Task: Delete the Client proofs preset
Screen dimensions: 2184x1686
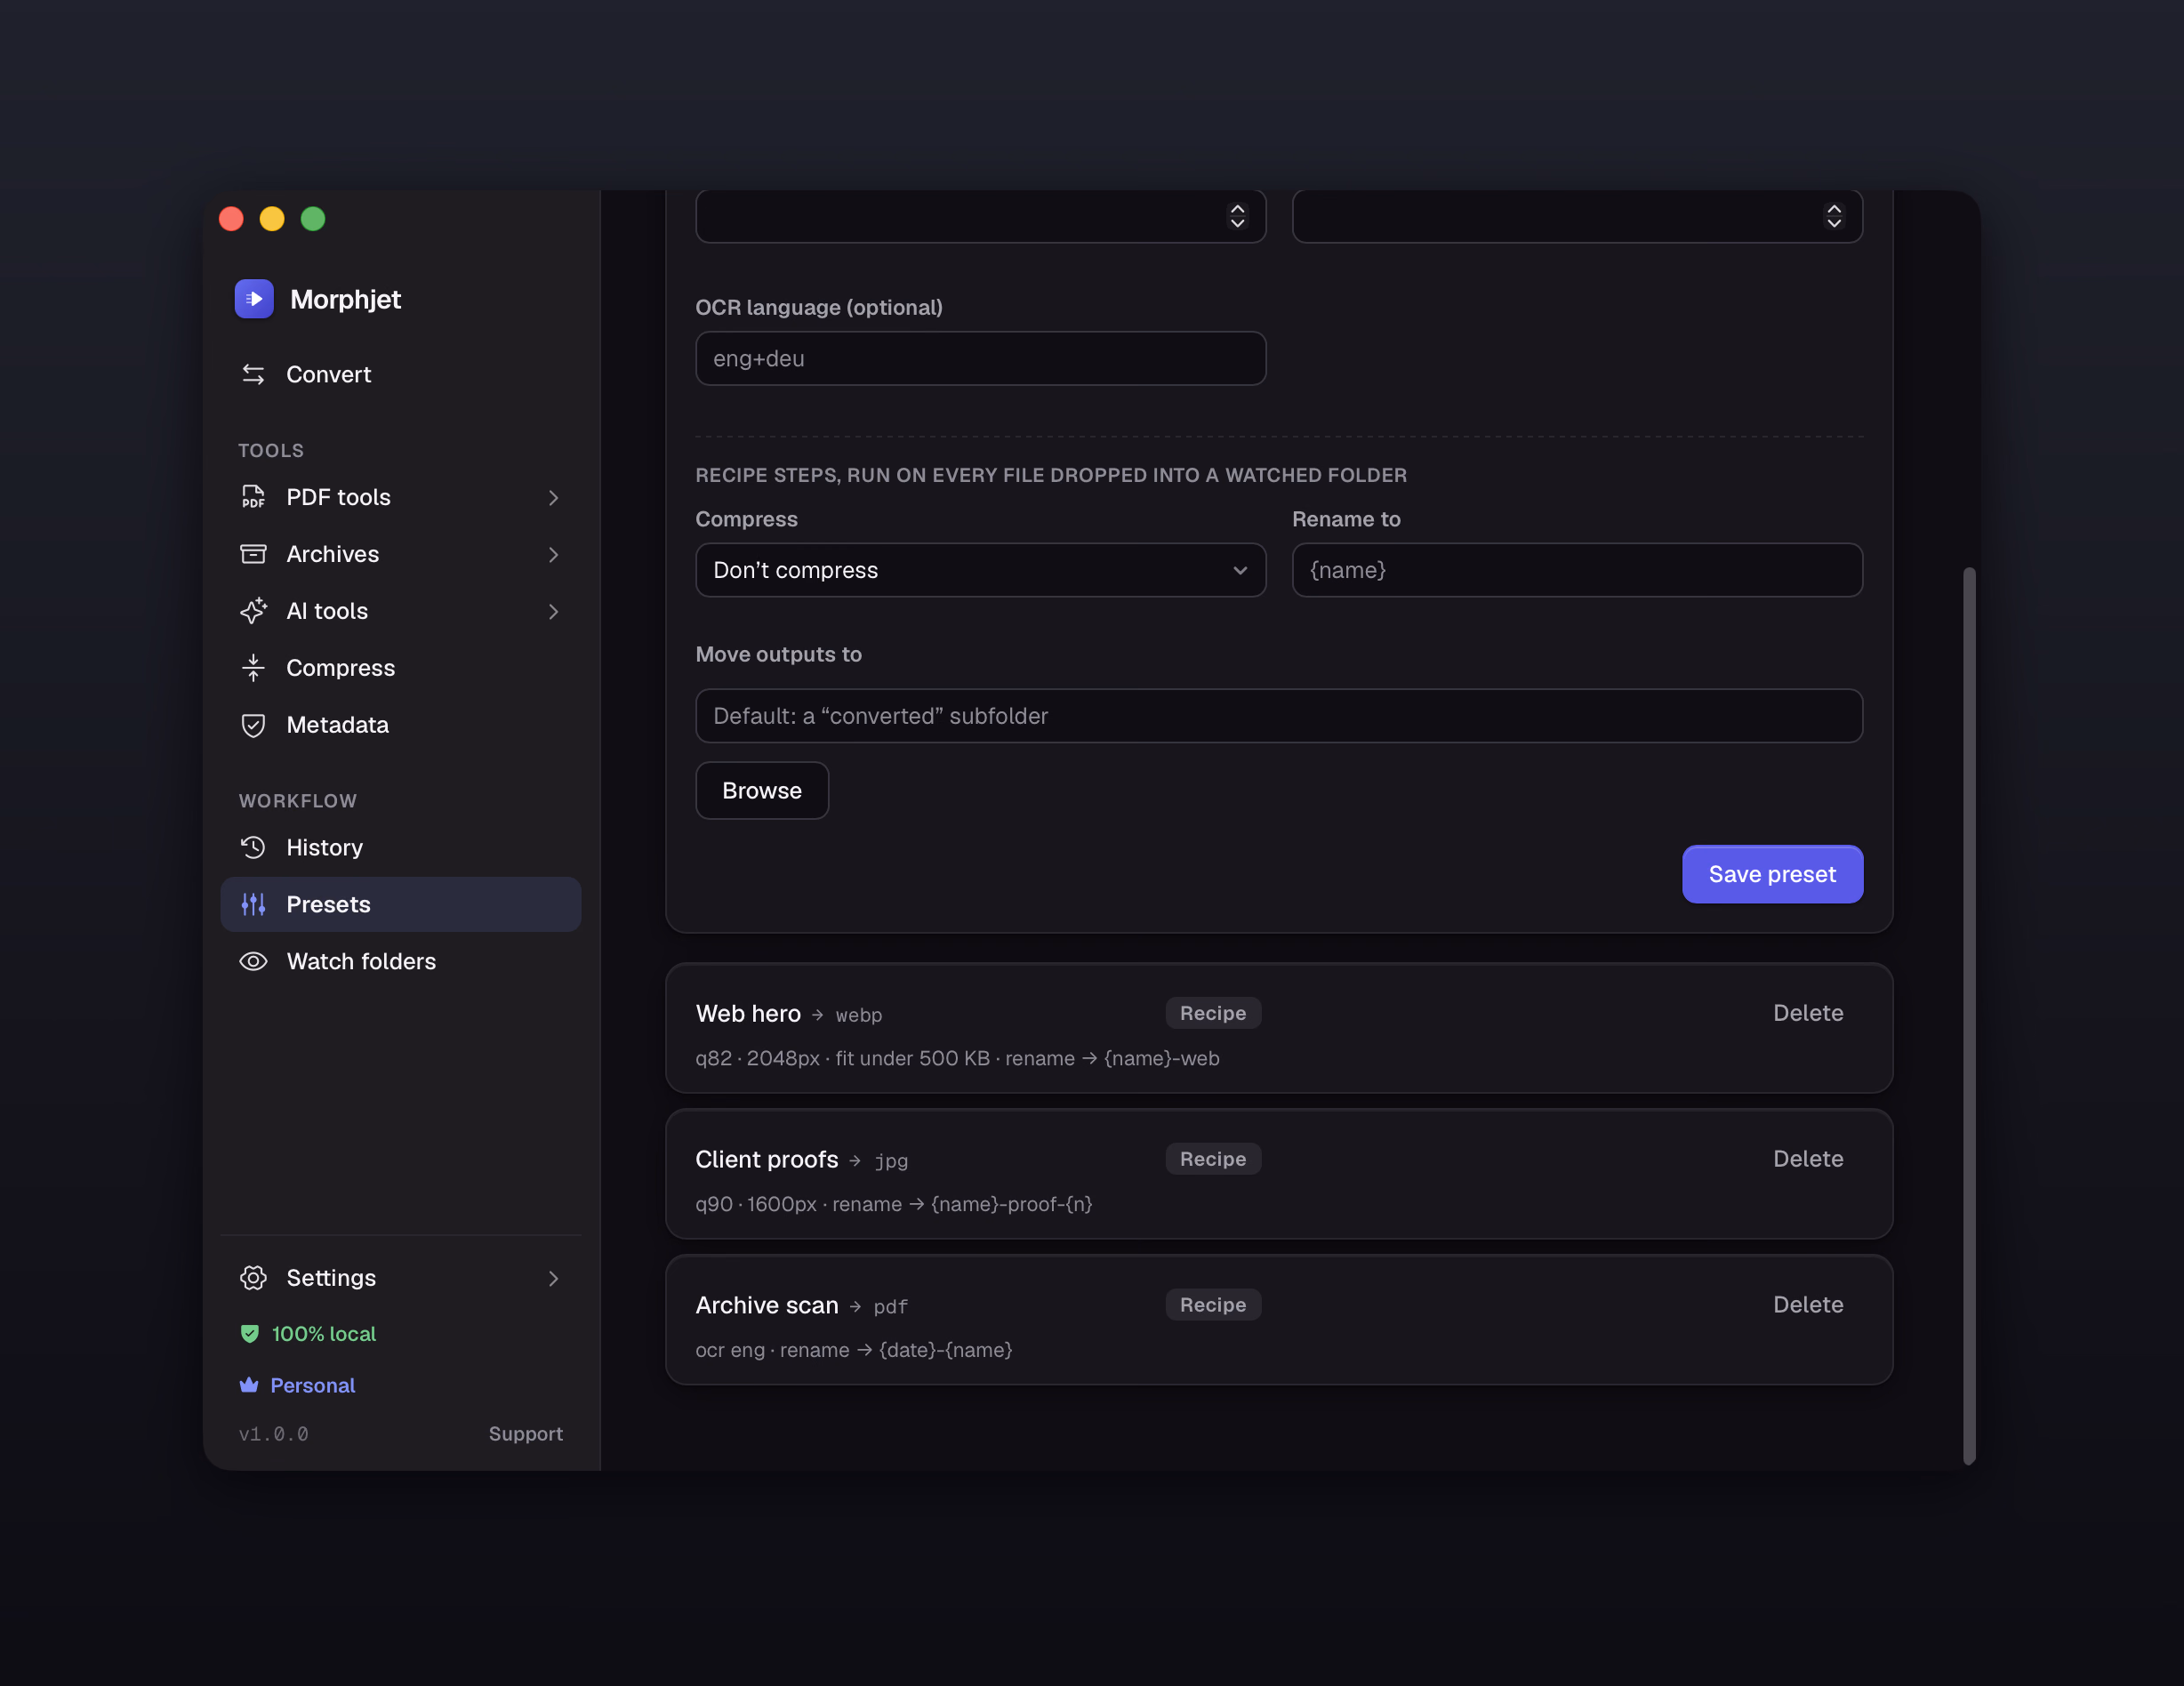Action: (x=1808, y=1159)
